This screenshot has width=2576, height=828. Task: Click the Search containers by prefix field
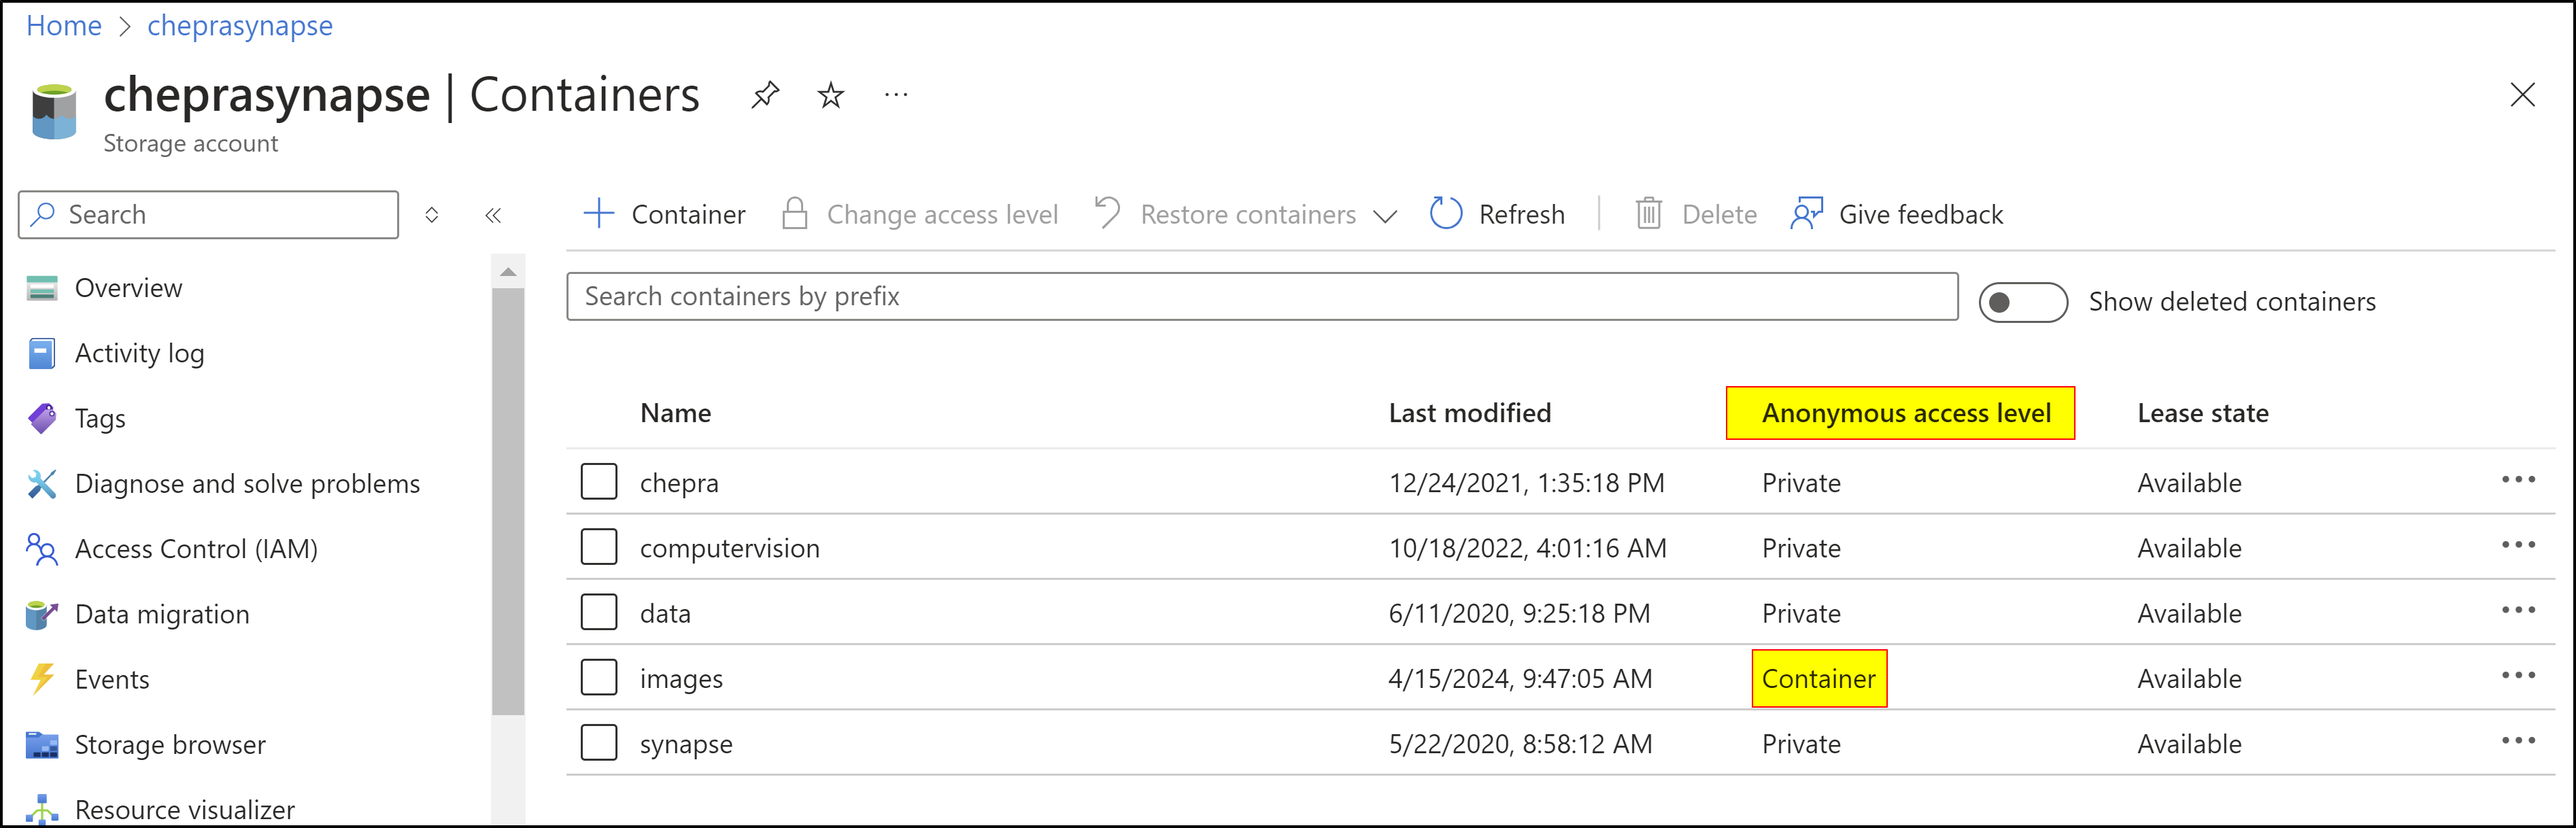click(x=1260, y=296)
